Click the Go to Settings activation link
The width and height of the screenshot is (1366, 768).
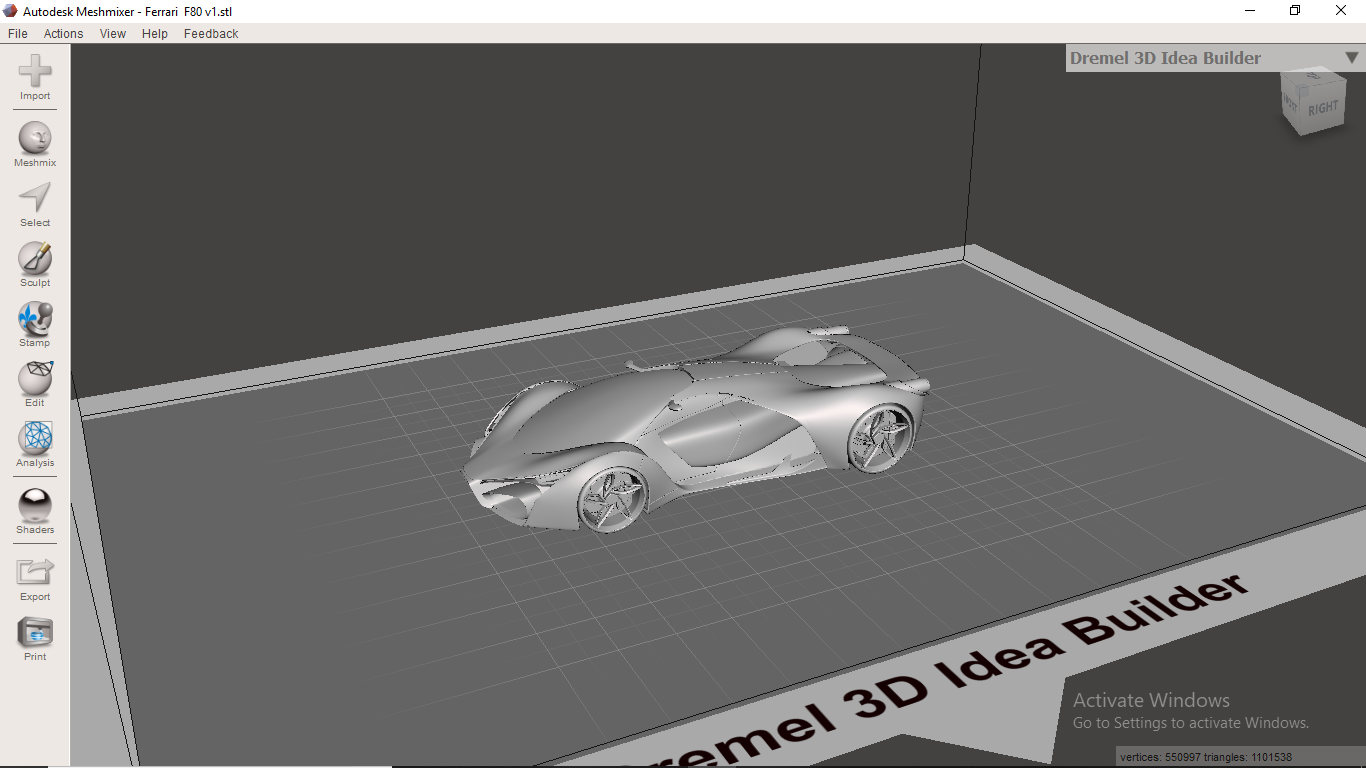click(x=1190, y=722)
